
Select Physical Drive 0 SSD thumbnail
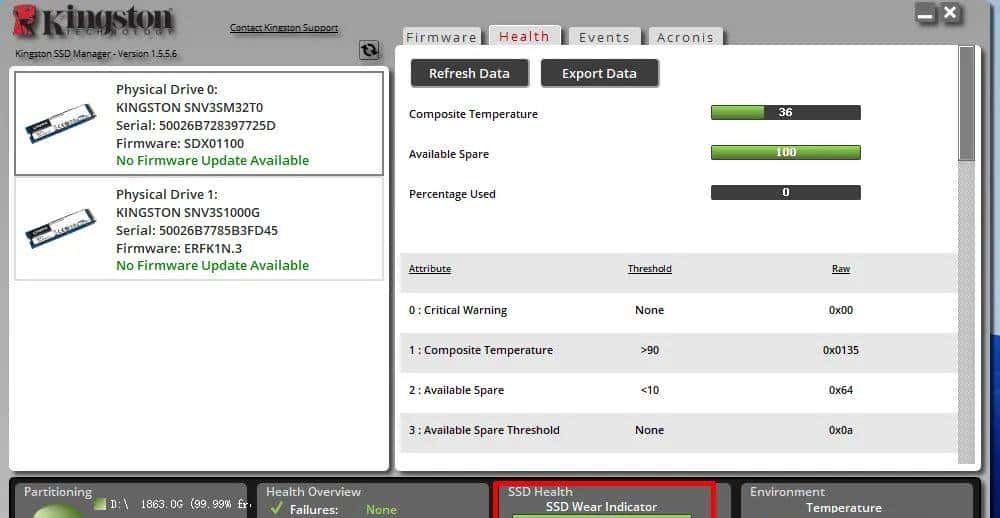pyautogui.click(x=61, y=123)
